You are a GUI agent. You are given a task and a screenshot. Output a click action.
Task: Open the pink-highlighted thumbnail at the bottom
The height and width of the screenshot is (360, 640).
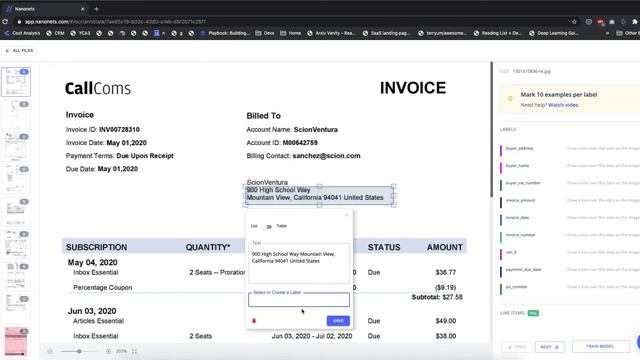pos(16,341)
